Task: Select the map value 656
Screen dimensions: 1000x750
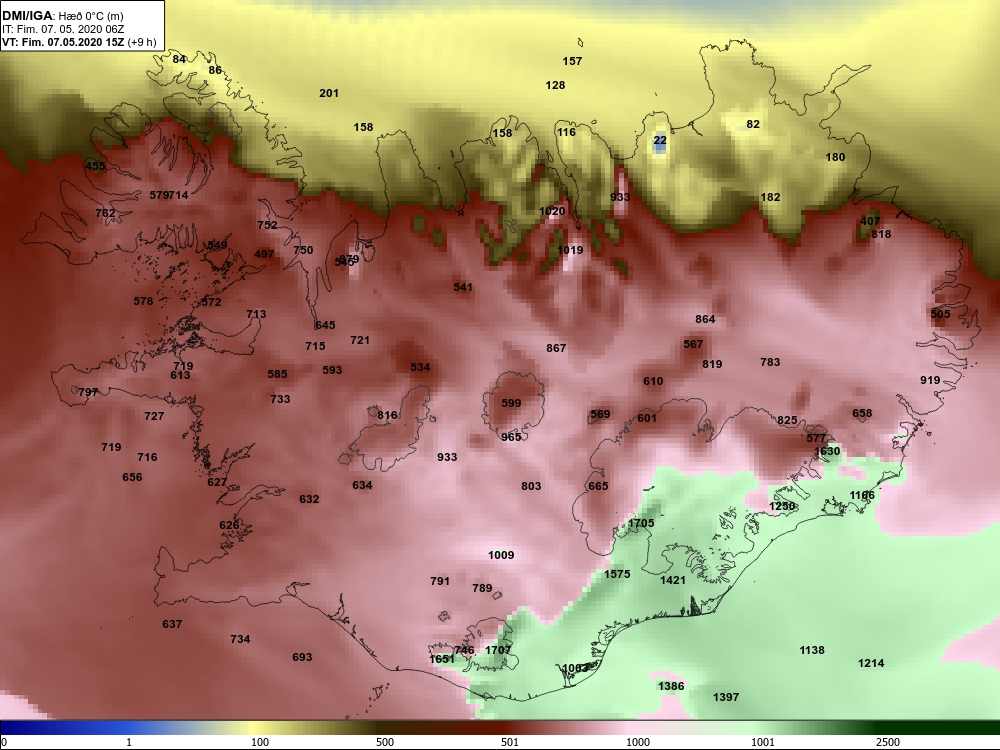Action: pos(132,477)
